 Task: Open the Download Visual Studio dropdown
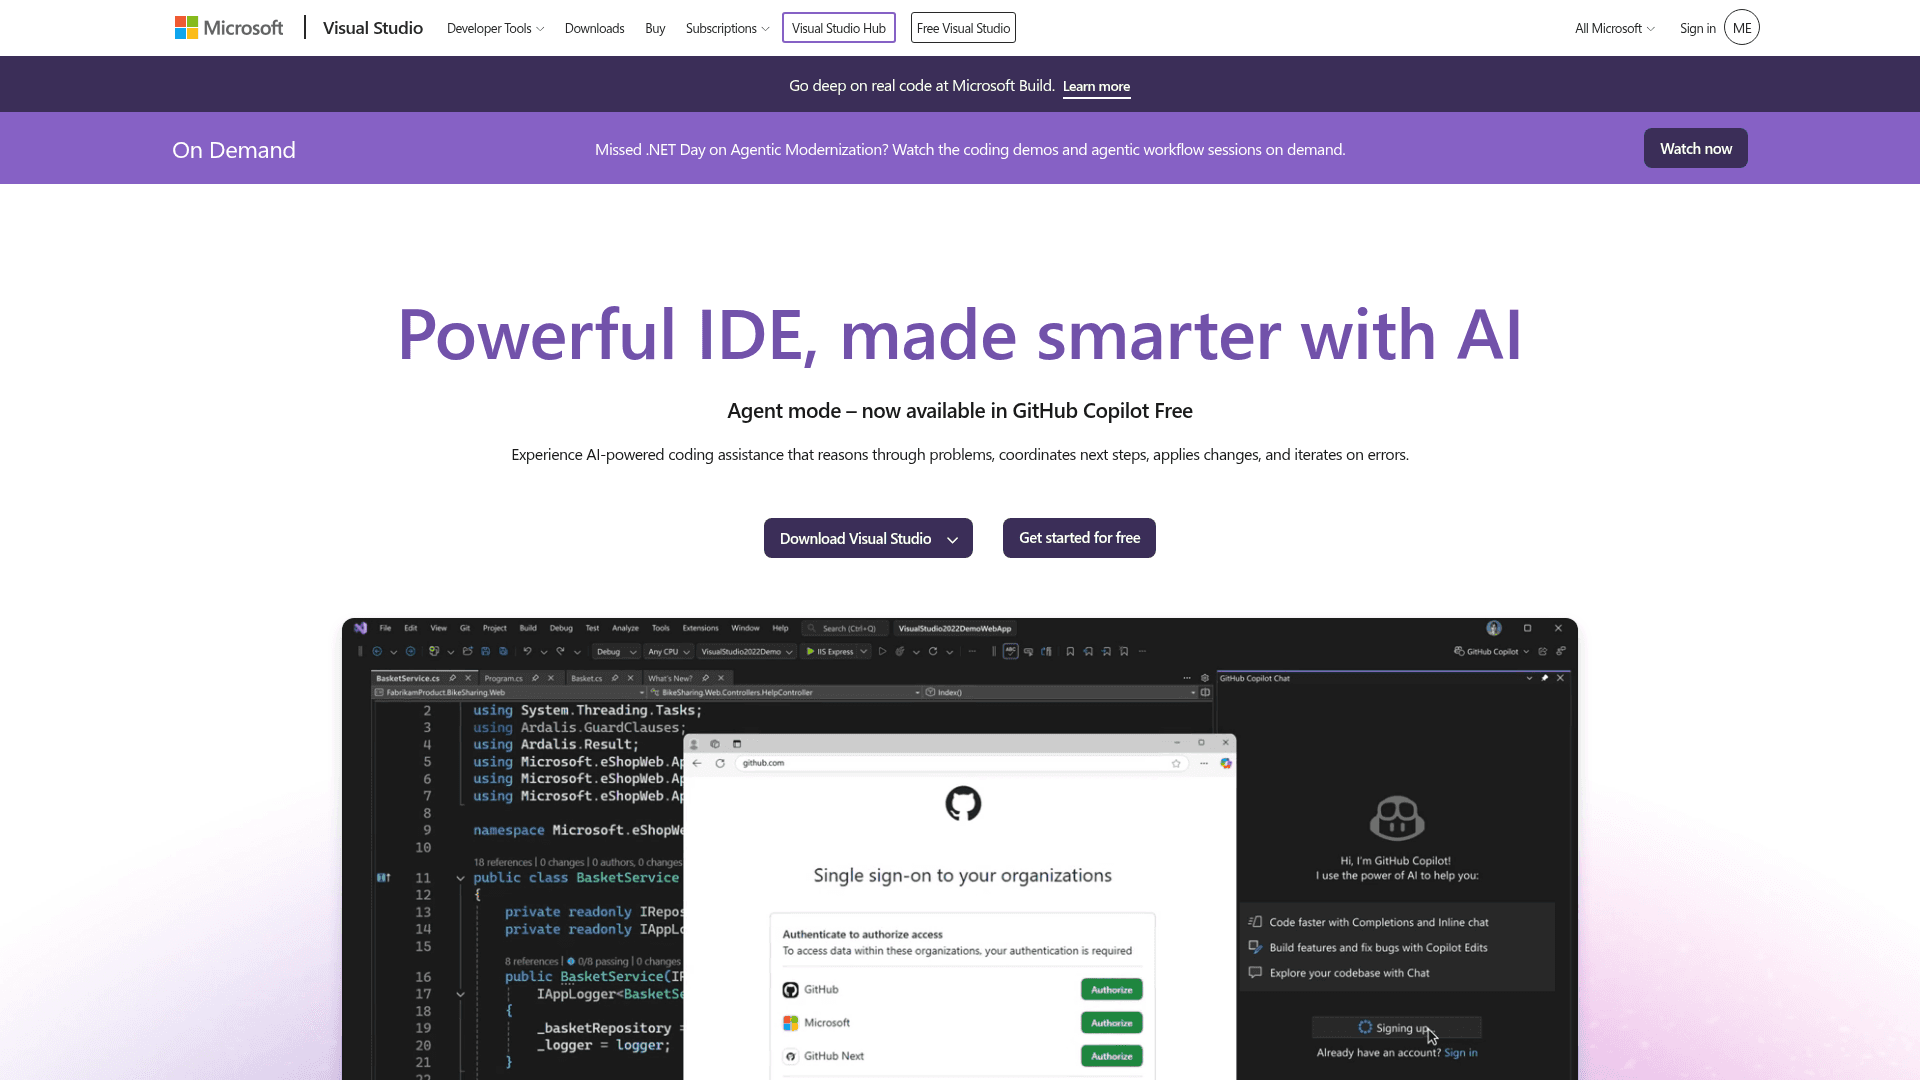point(868,538)
